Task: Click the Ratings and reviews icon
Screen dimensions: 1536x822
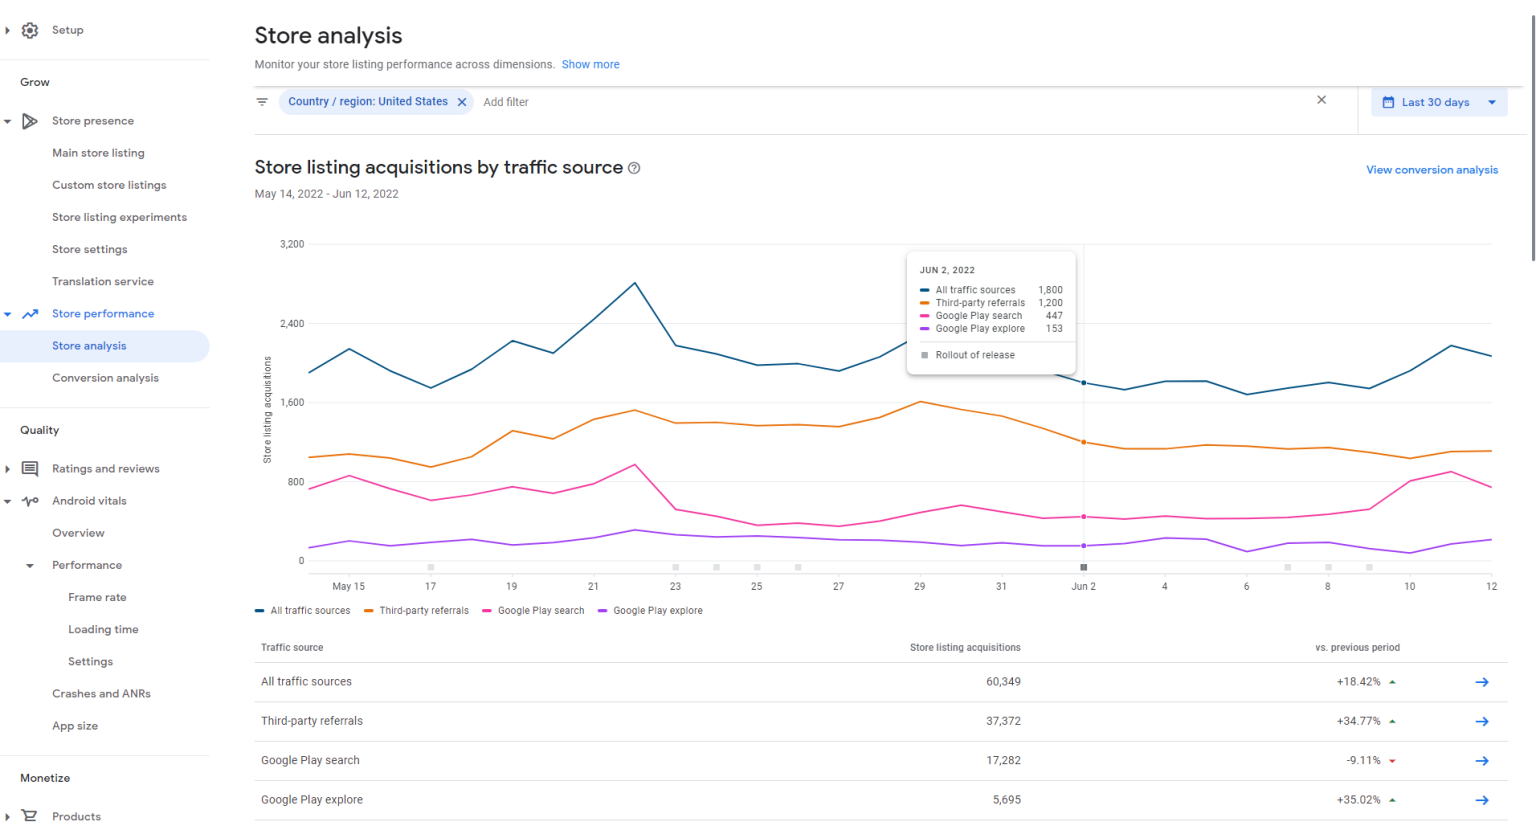Action: pos(30,468)
